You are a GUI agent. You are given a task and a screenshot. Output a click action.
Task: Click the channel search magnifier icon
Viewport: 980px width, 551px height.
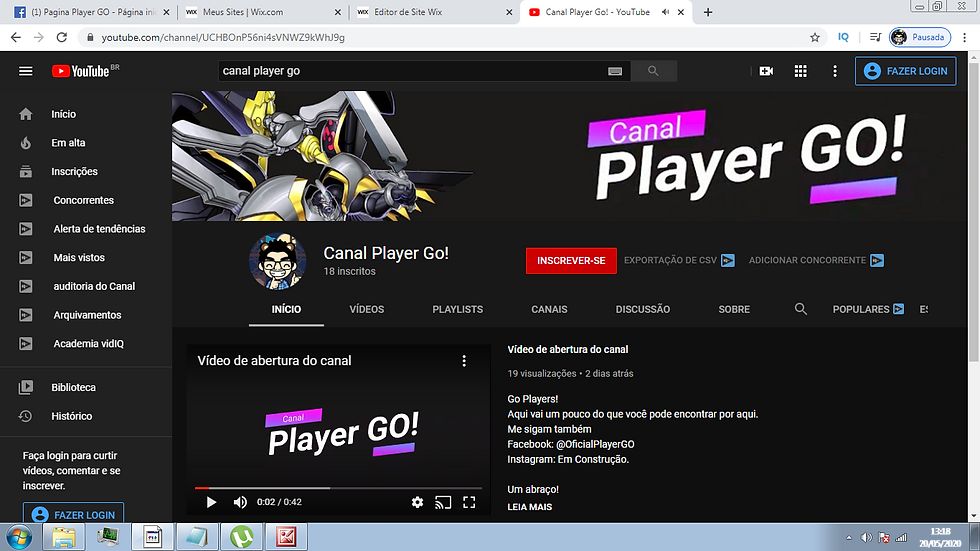coord(801,309)
